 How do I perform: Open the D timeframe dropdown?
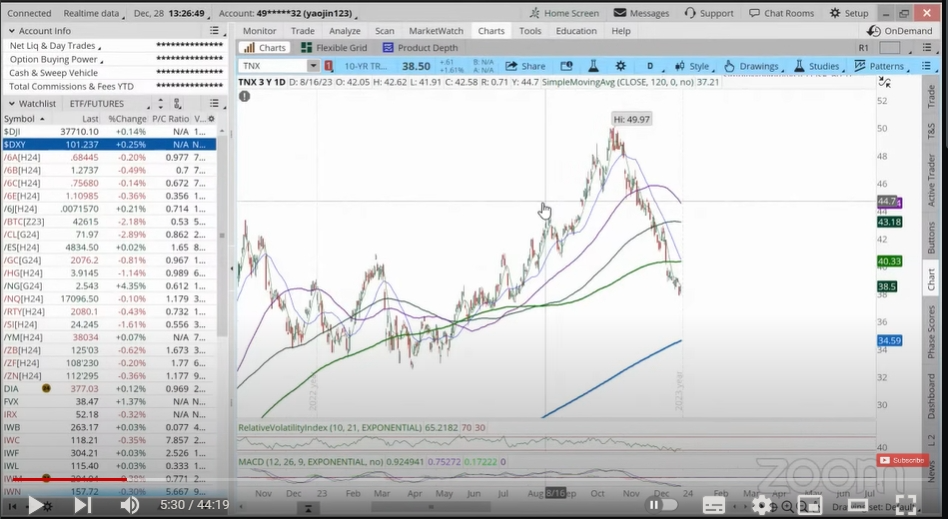click(653, 66)
